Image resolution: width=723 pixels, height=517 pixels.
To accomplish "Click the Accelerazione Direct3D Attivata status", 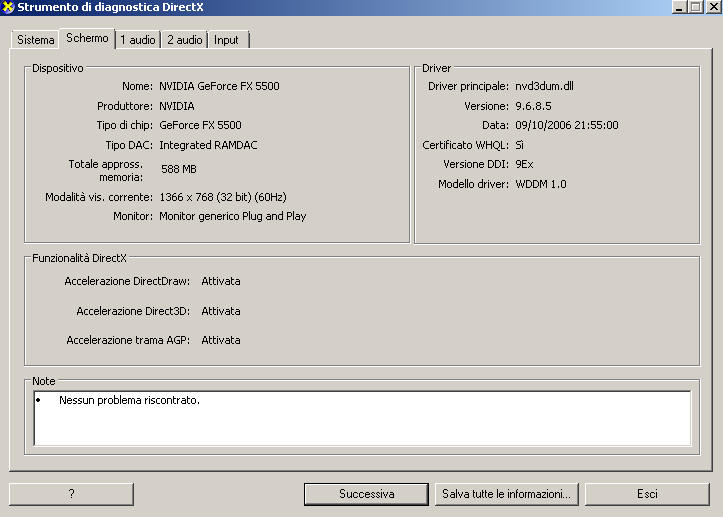I will (x=221, y=311).
